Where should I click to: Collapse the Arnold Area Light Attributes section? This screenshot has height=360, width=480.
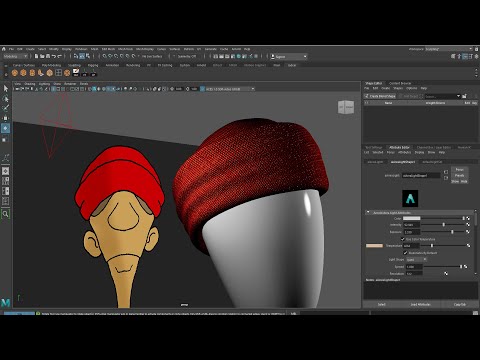[368, 212]
